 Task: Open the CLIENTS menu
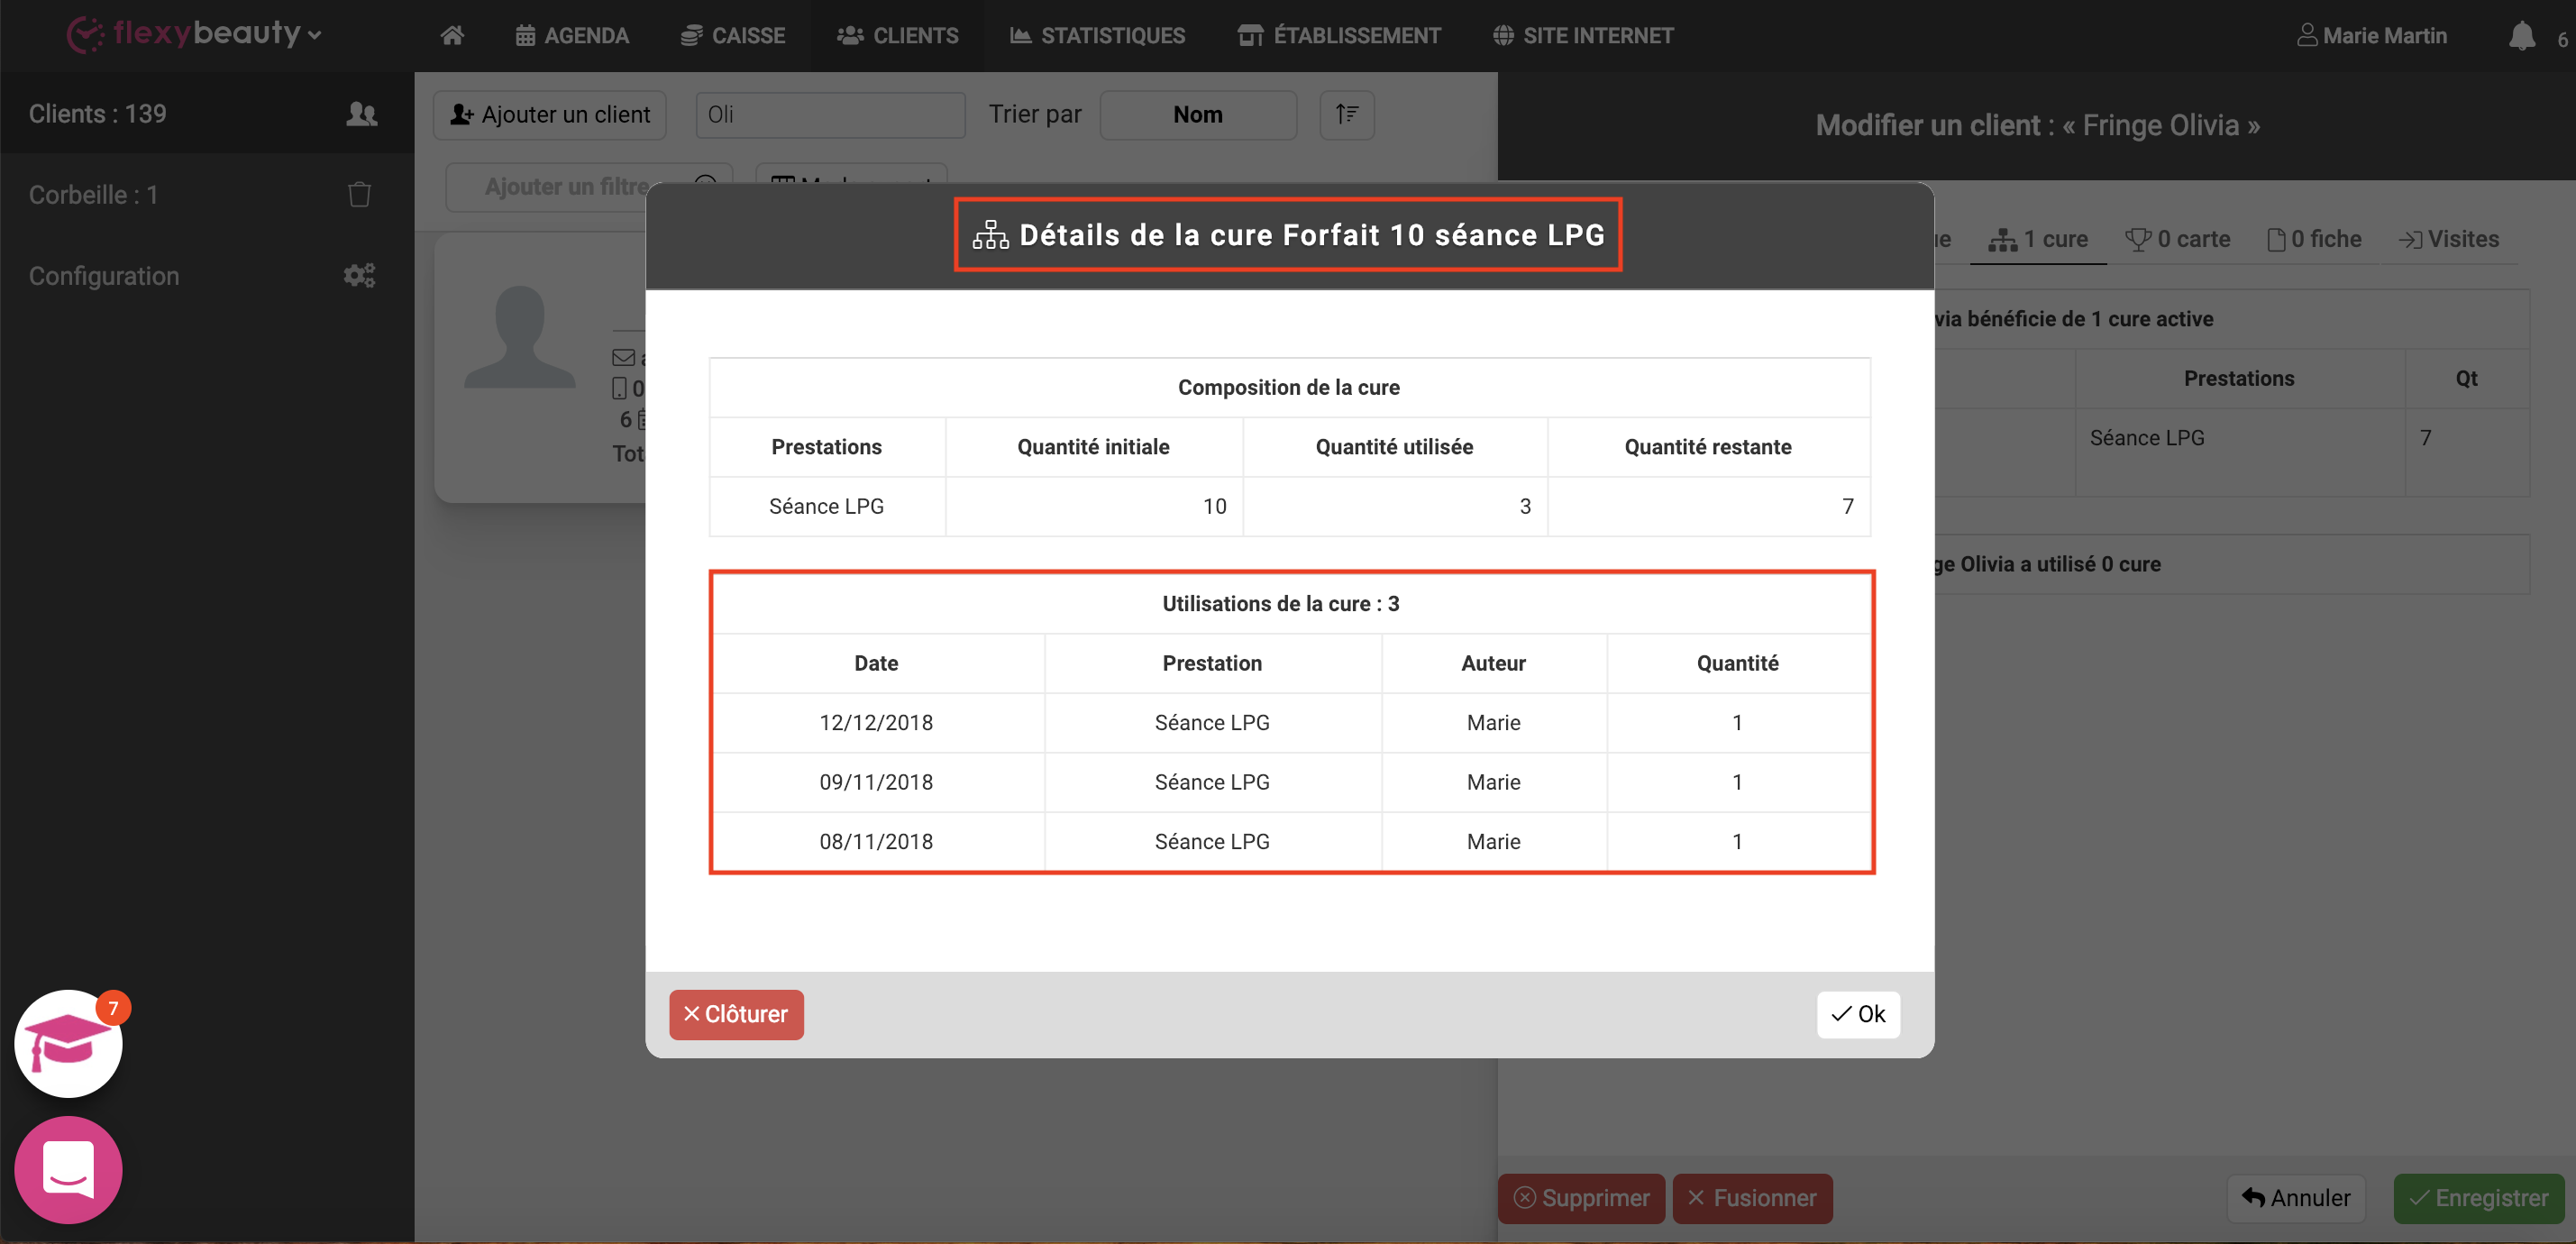point(898,36)
